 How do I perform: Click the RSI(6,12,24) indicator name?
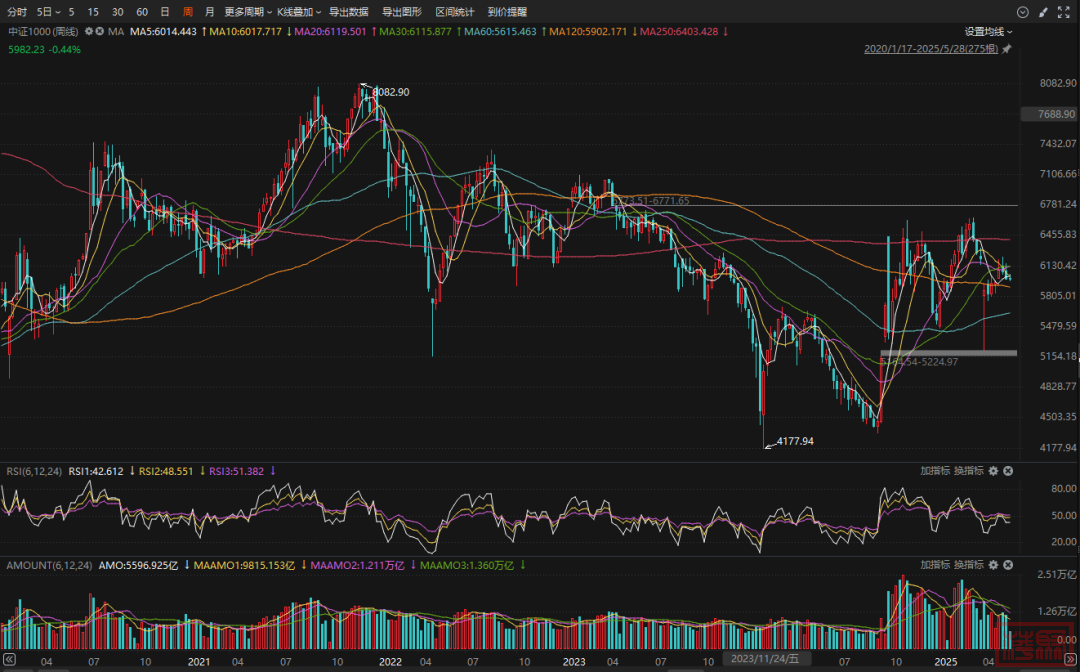[x=34, y=472]
